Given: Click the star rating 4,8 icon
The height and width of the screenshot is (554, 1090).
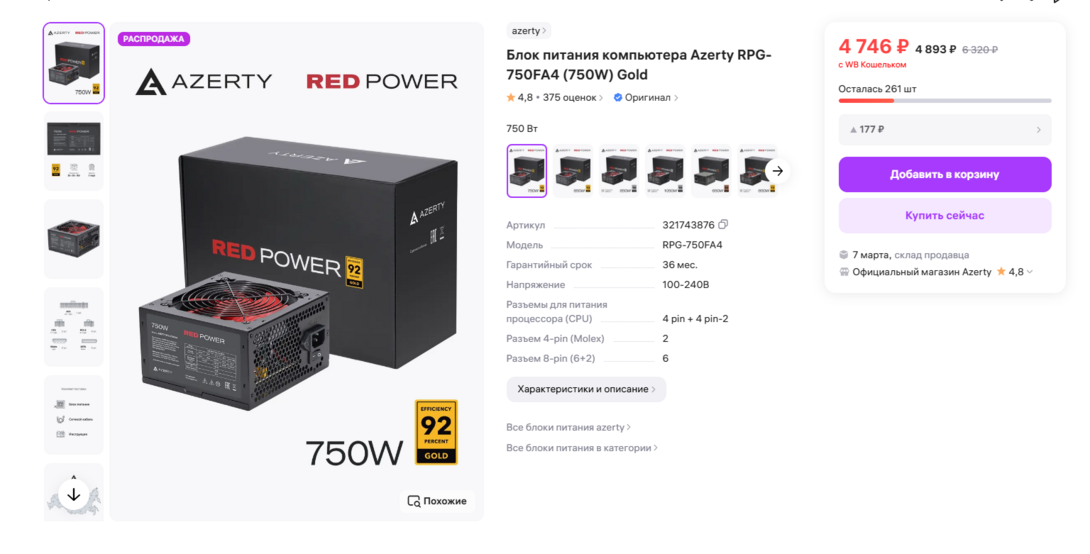Looking at the screenshot, I should pyautogui.click(x=511, y=98).
